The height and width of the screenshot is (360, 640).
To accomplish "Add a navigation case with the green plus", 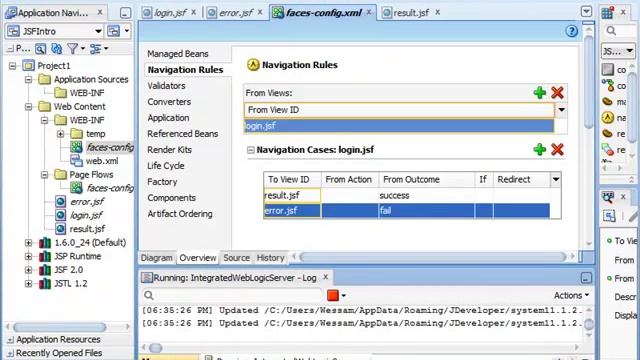I will click(x=540, y=149).
